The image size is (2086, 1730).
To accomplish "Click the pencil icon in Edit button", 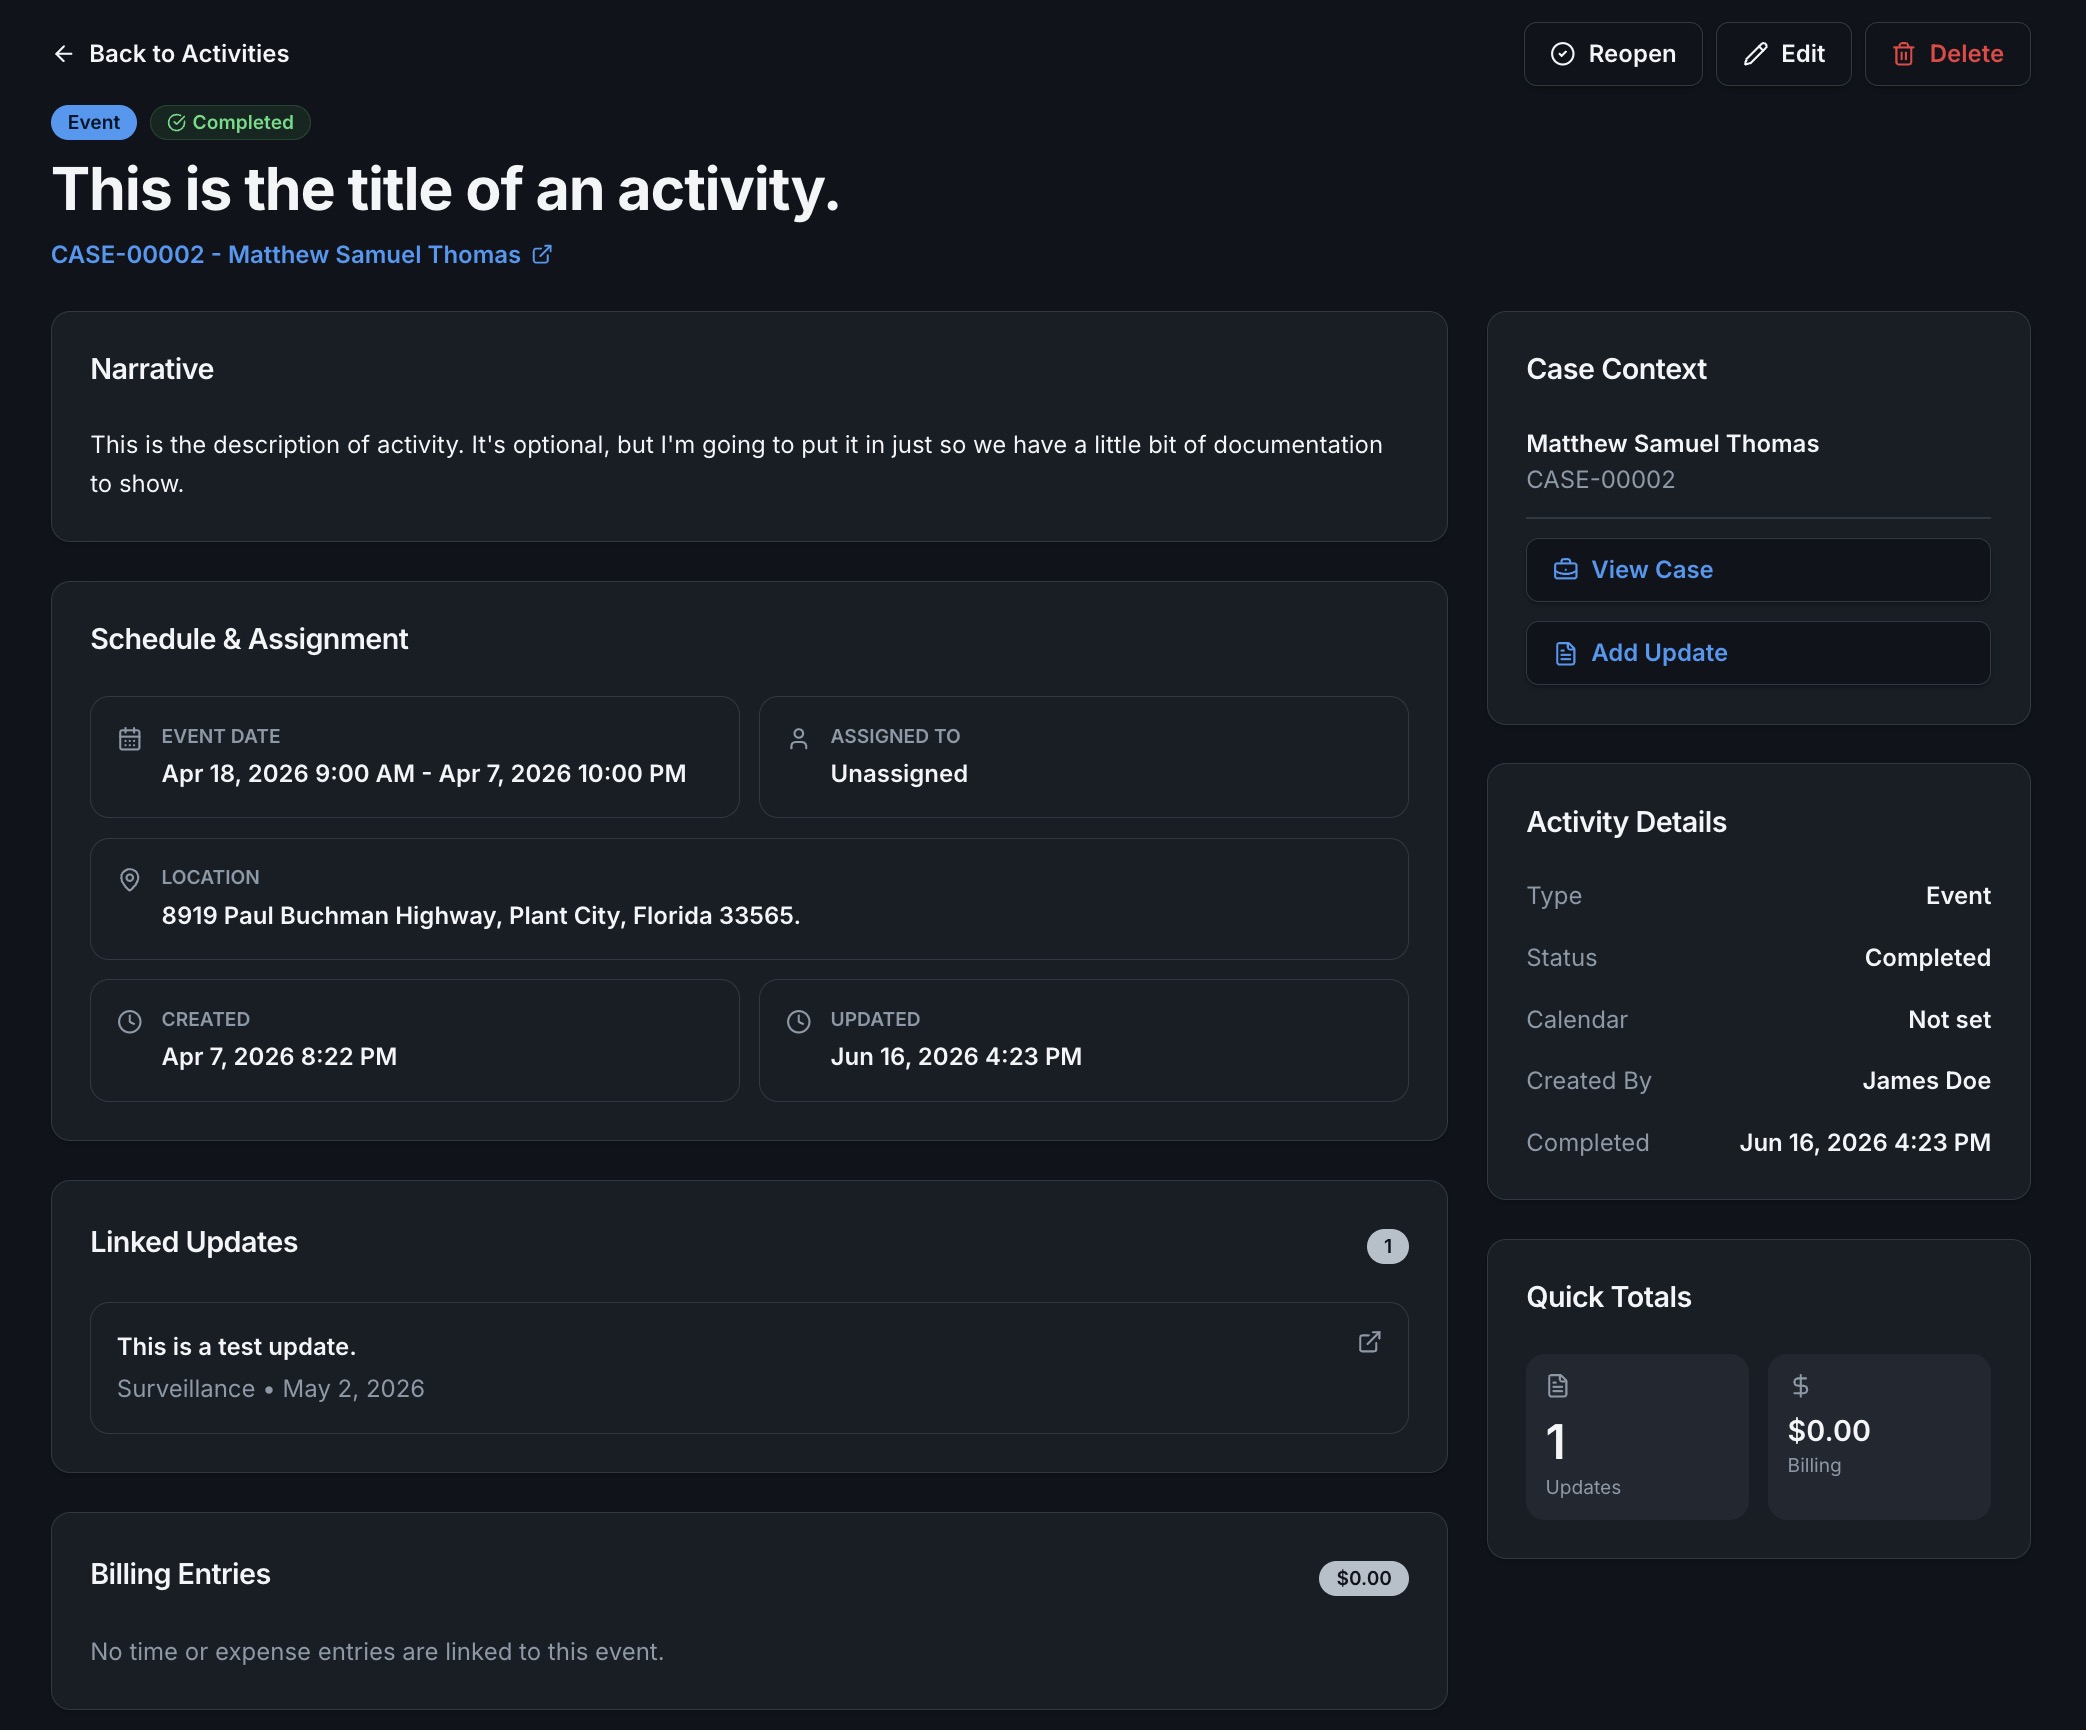I will pyautogui.click(x=1755, y=54).
